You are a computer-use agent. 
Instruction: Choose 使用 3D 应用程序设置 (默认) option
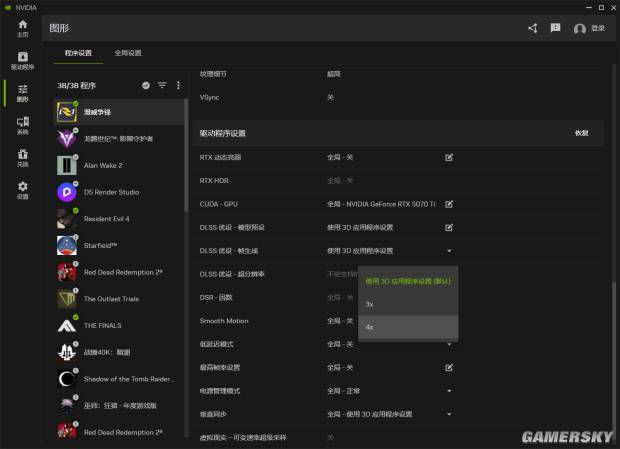(x=408, y=281)
